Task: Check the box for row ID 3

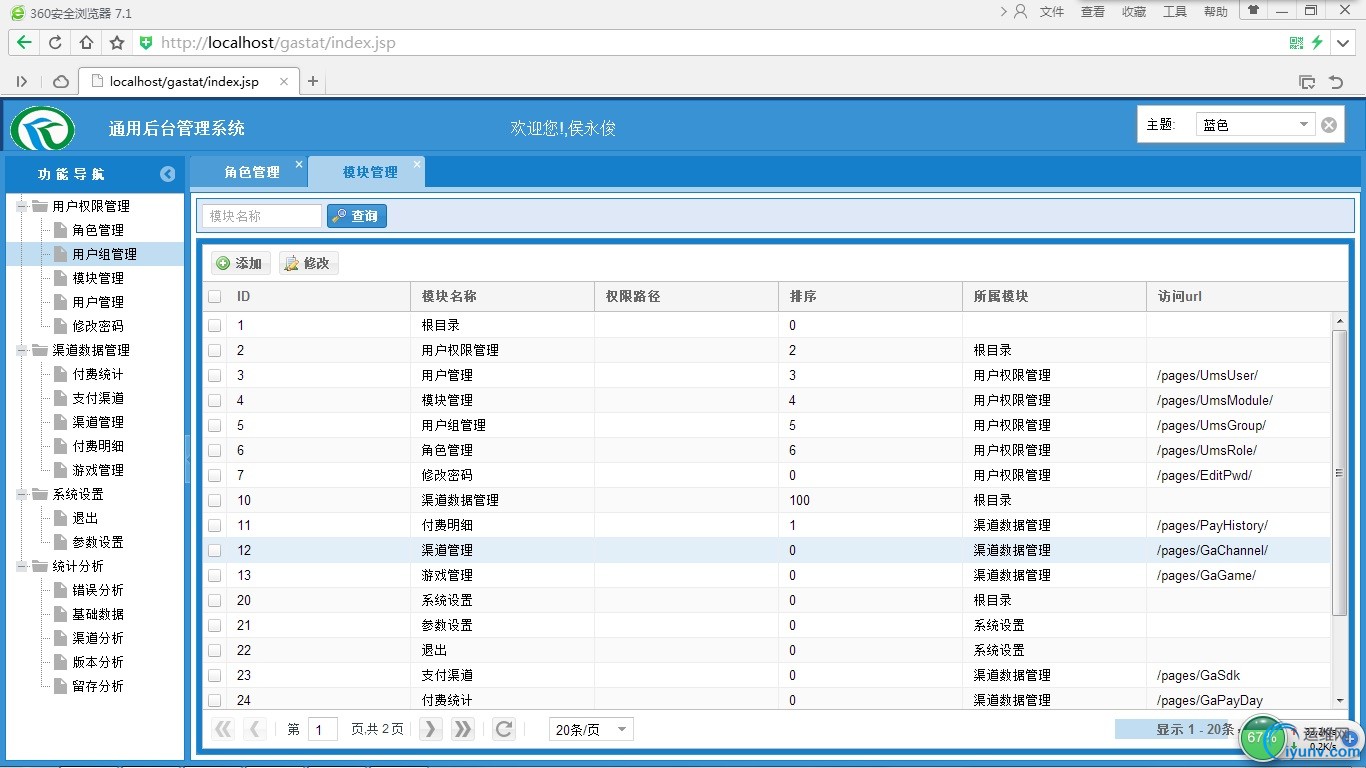Action: click(x=215, y=376)
